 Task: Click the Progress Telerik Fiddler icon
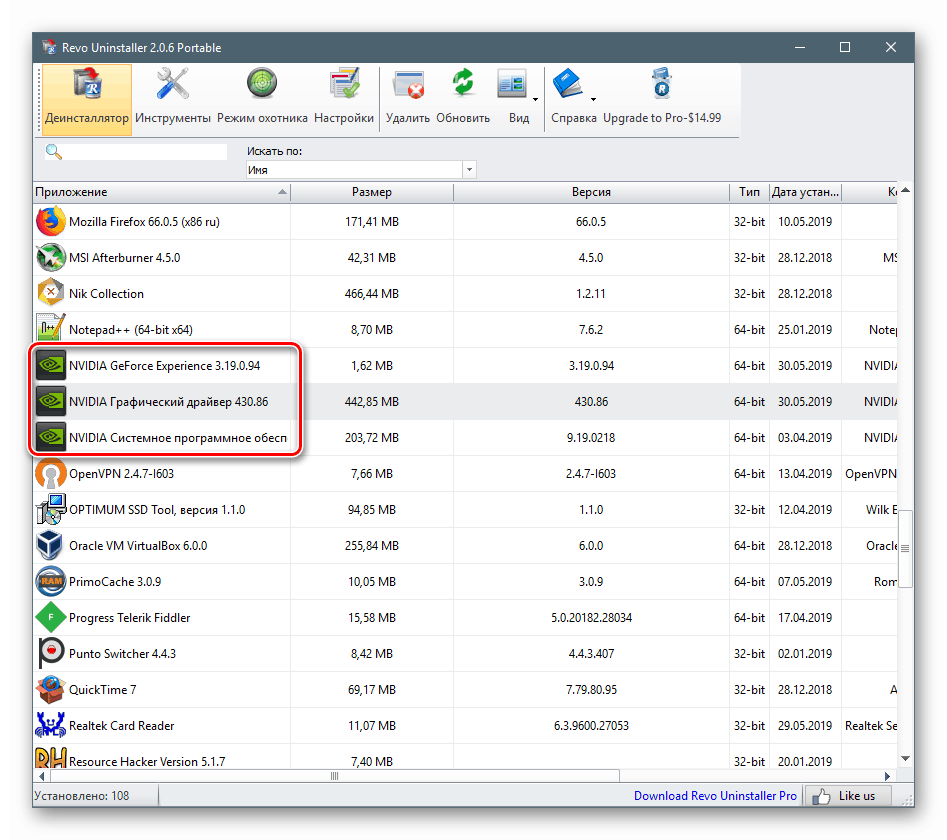(51, 618)
